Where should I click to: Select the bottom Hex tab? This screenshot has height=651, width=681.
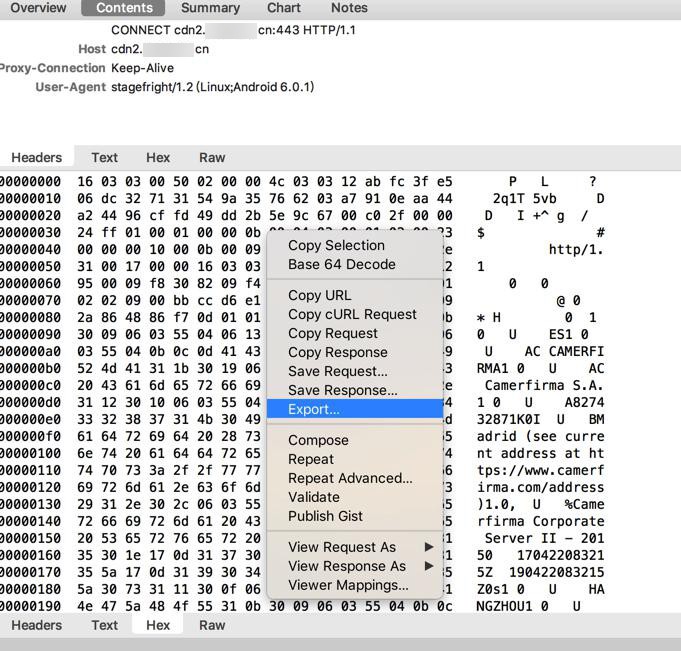point(158,625)
